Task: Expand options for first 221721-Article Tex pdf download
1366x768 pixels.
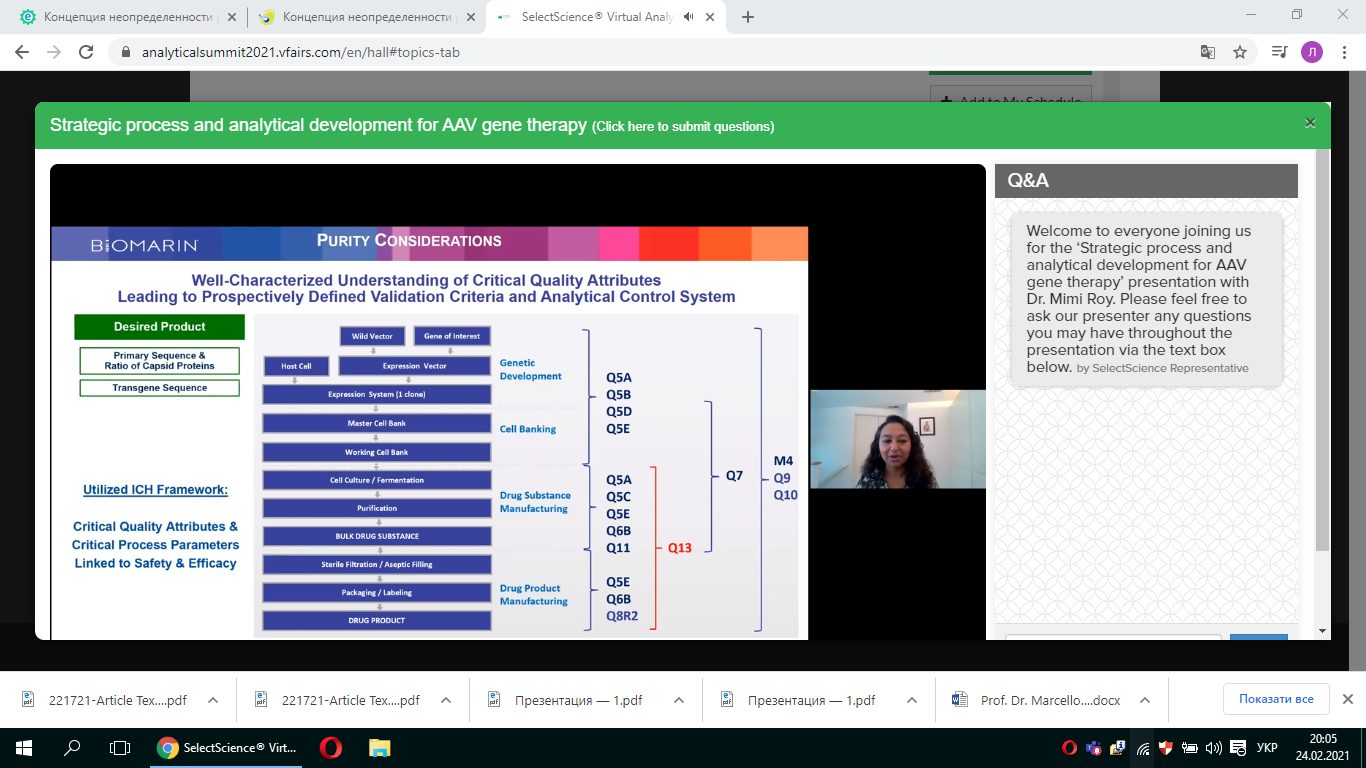Action: pyautogui.click(x=213, y=700)
